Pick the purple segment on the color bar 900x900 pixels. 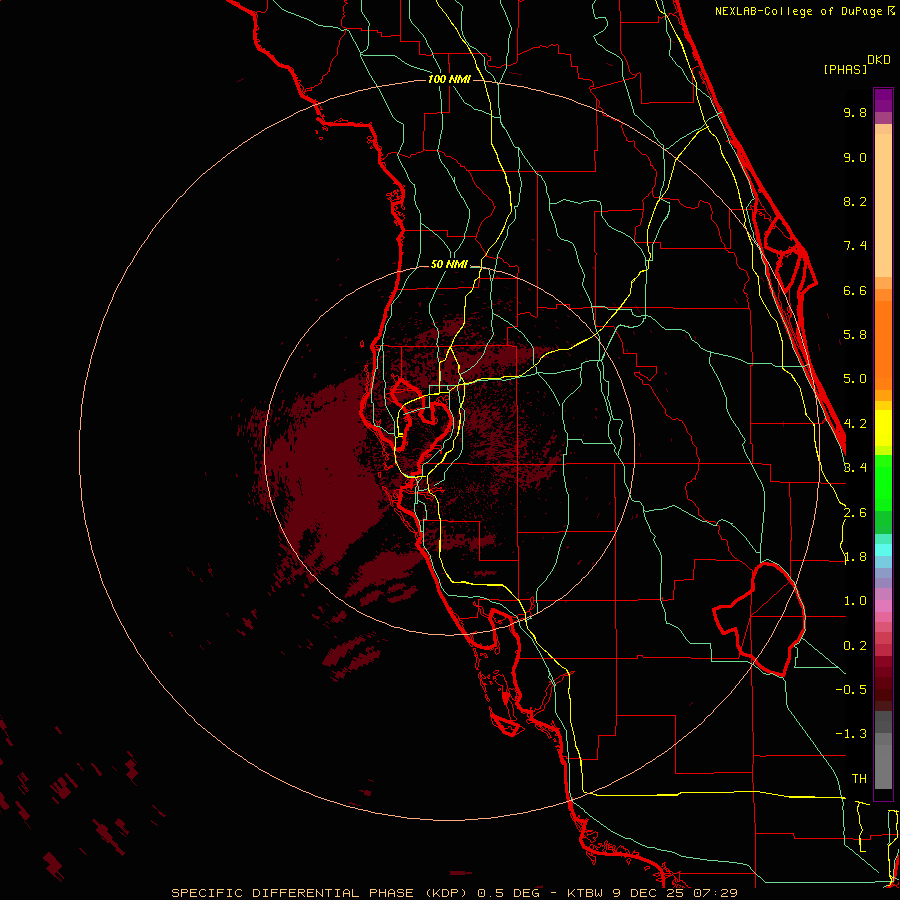tap(883, 100)
